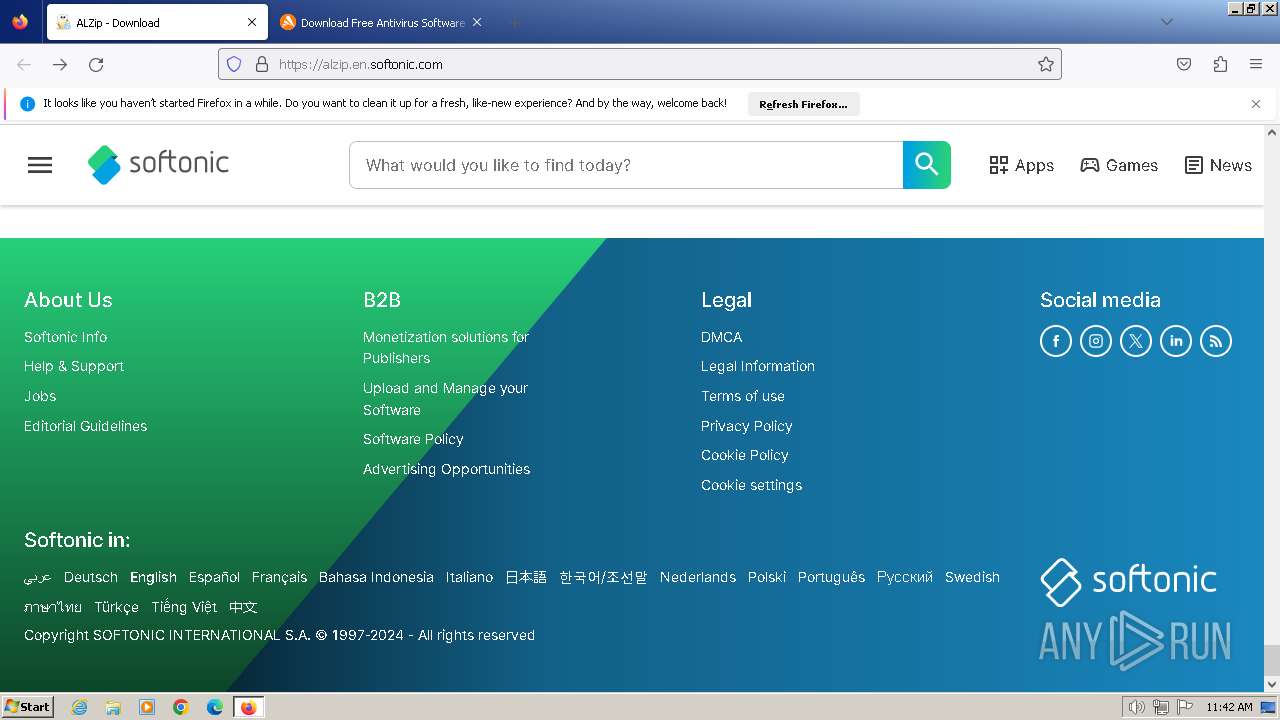Screen dimensions: 1280x720
Task: Switch site language to Tiếng Việt
Action: (184, 607)
